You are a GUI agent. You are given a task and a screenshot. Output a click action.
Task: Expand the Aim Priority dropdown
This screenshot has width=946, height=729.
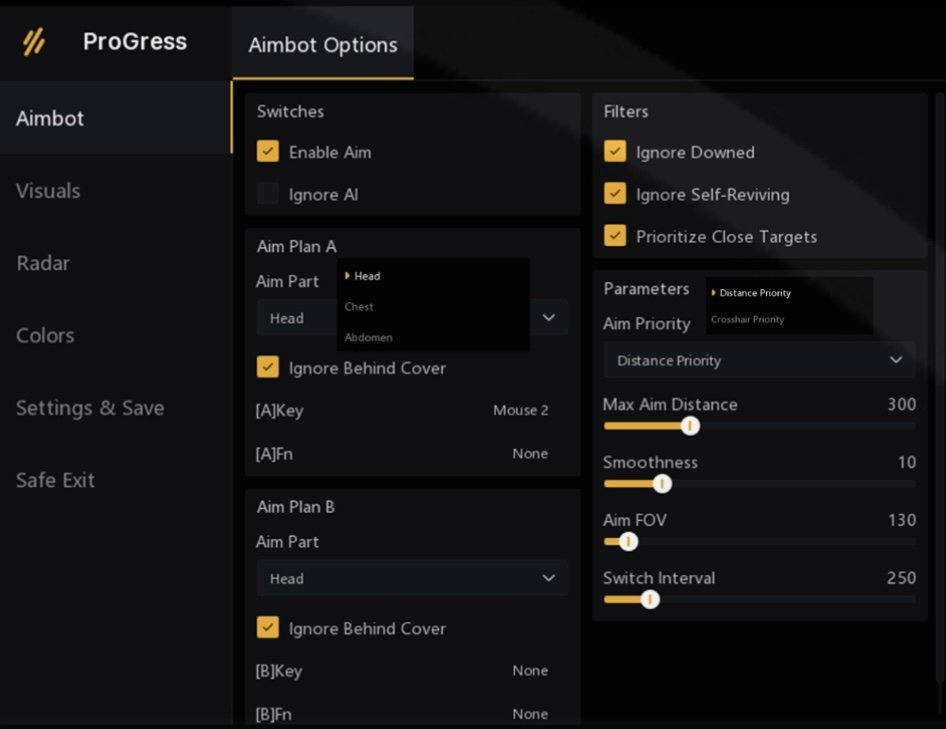758,360
